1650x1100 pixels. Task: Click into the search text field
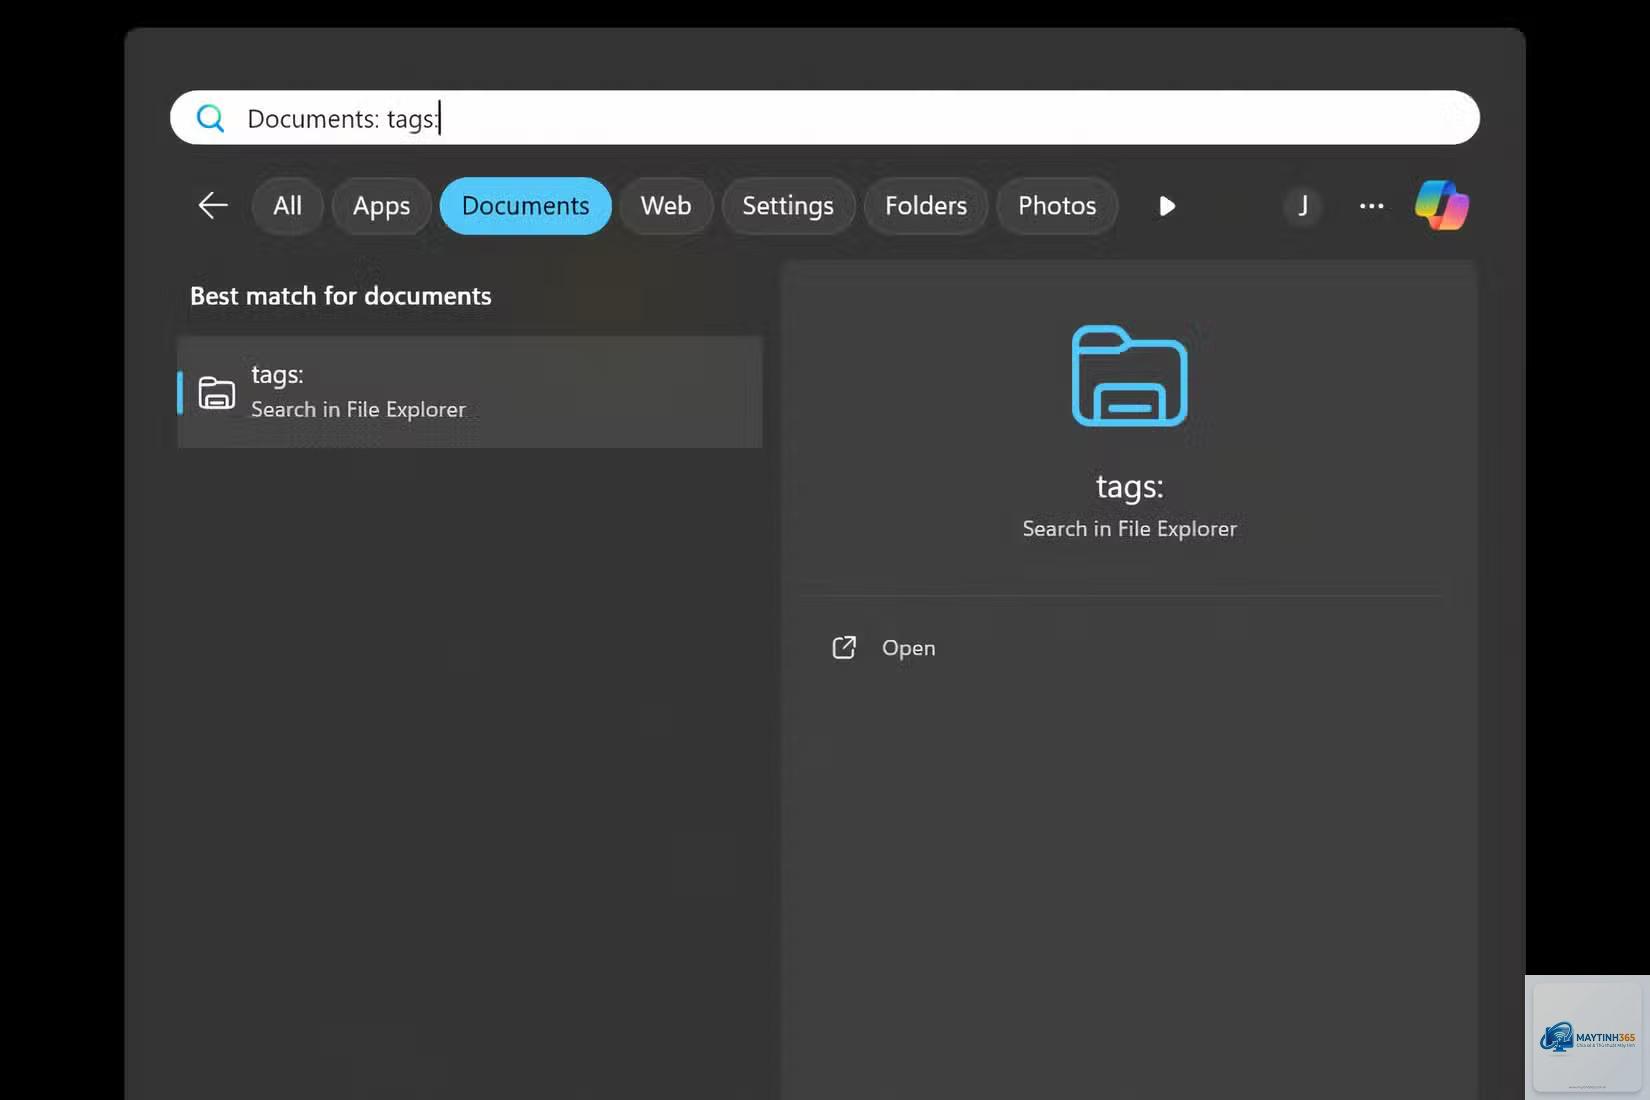click(x=825, y=118)
